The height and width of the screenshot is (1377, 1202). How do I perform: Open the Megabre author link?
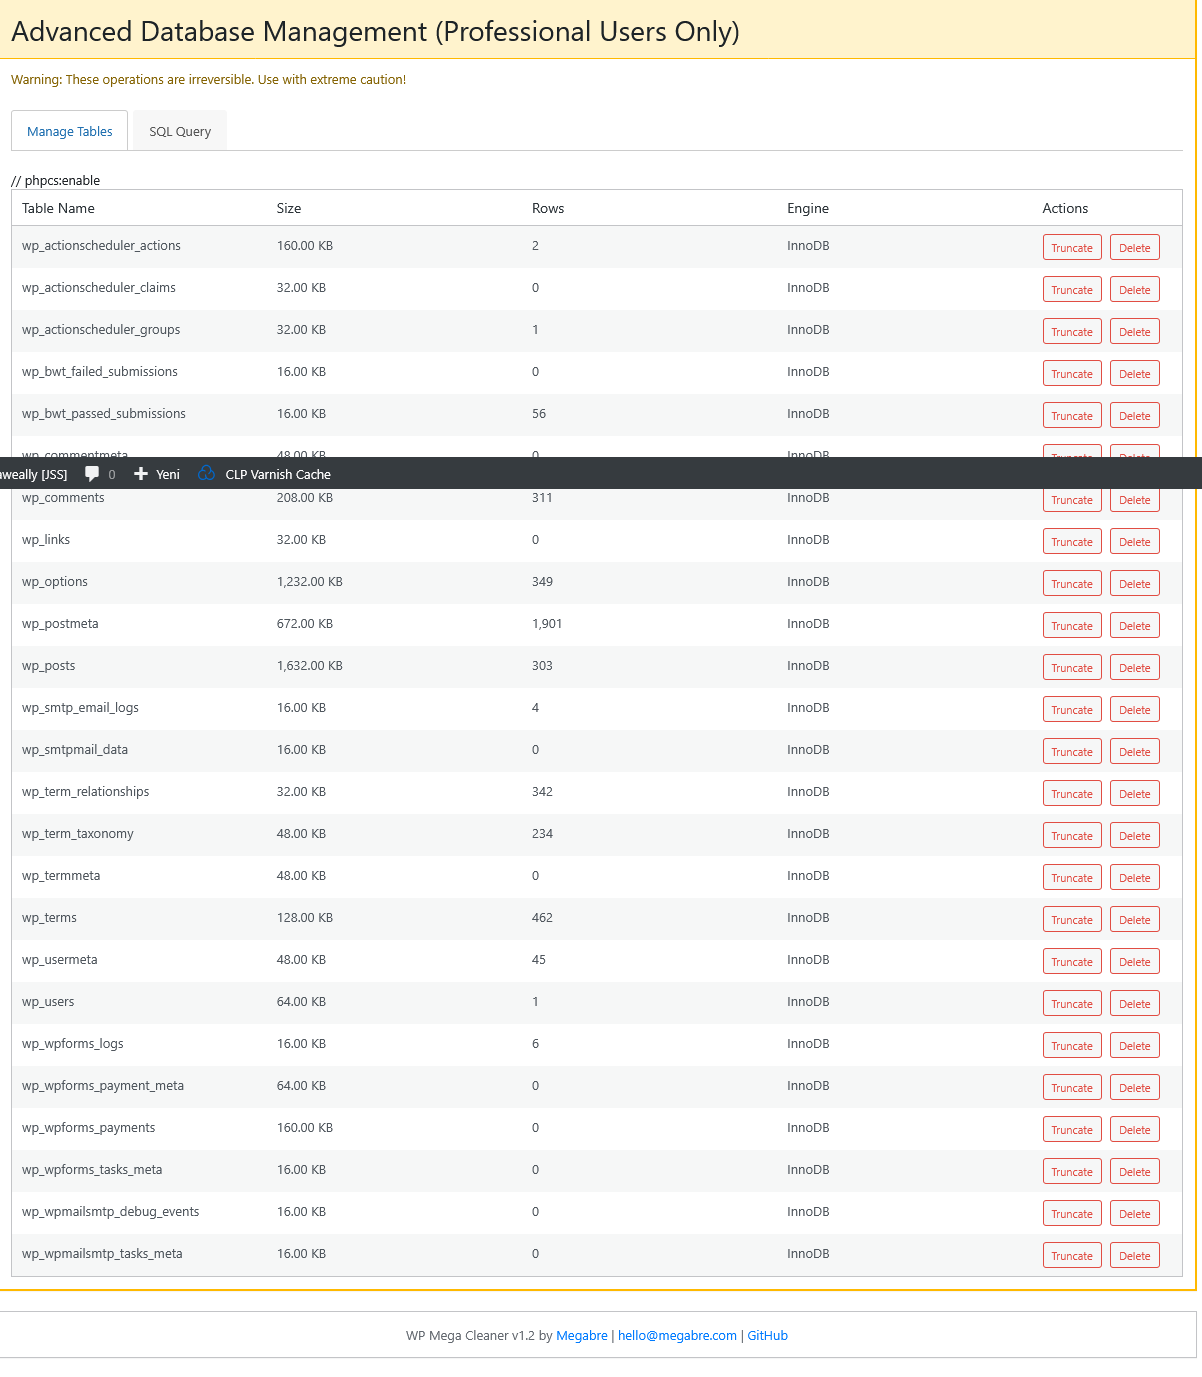pos(582,1336)
